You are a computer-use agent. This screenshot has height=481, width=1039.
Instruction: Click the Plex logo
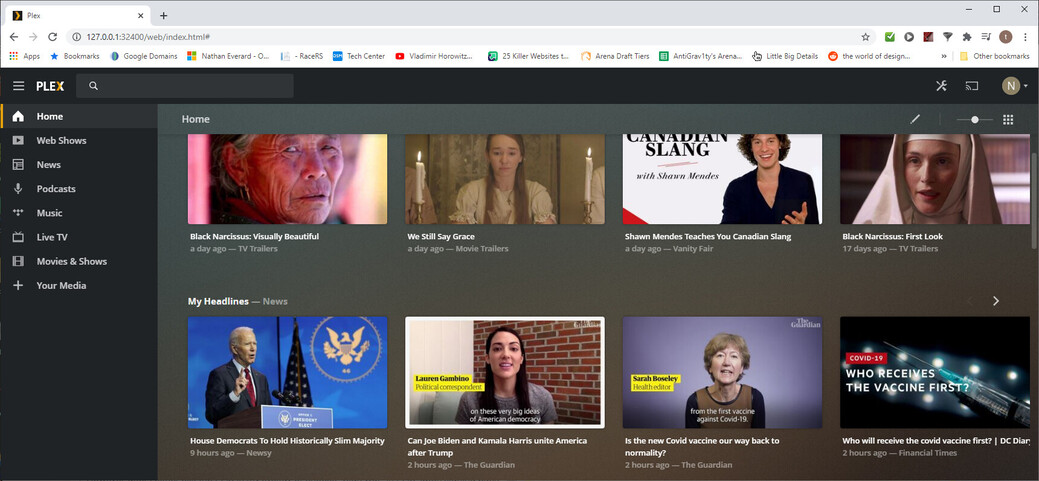[x=50, y=86]
